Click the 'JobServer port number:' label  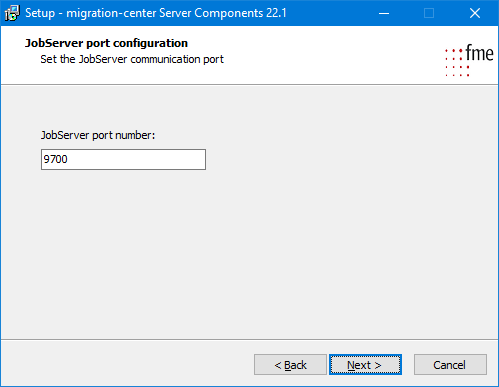98,135
